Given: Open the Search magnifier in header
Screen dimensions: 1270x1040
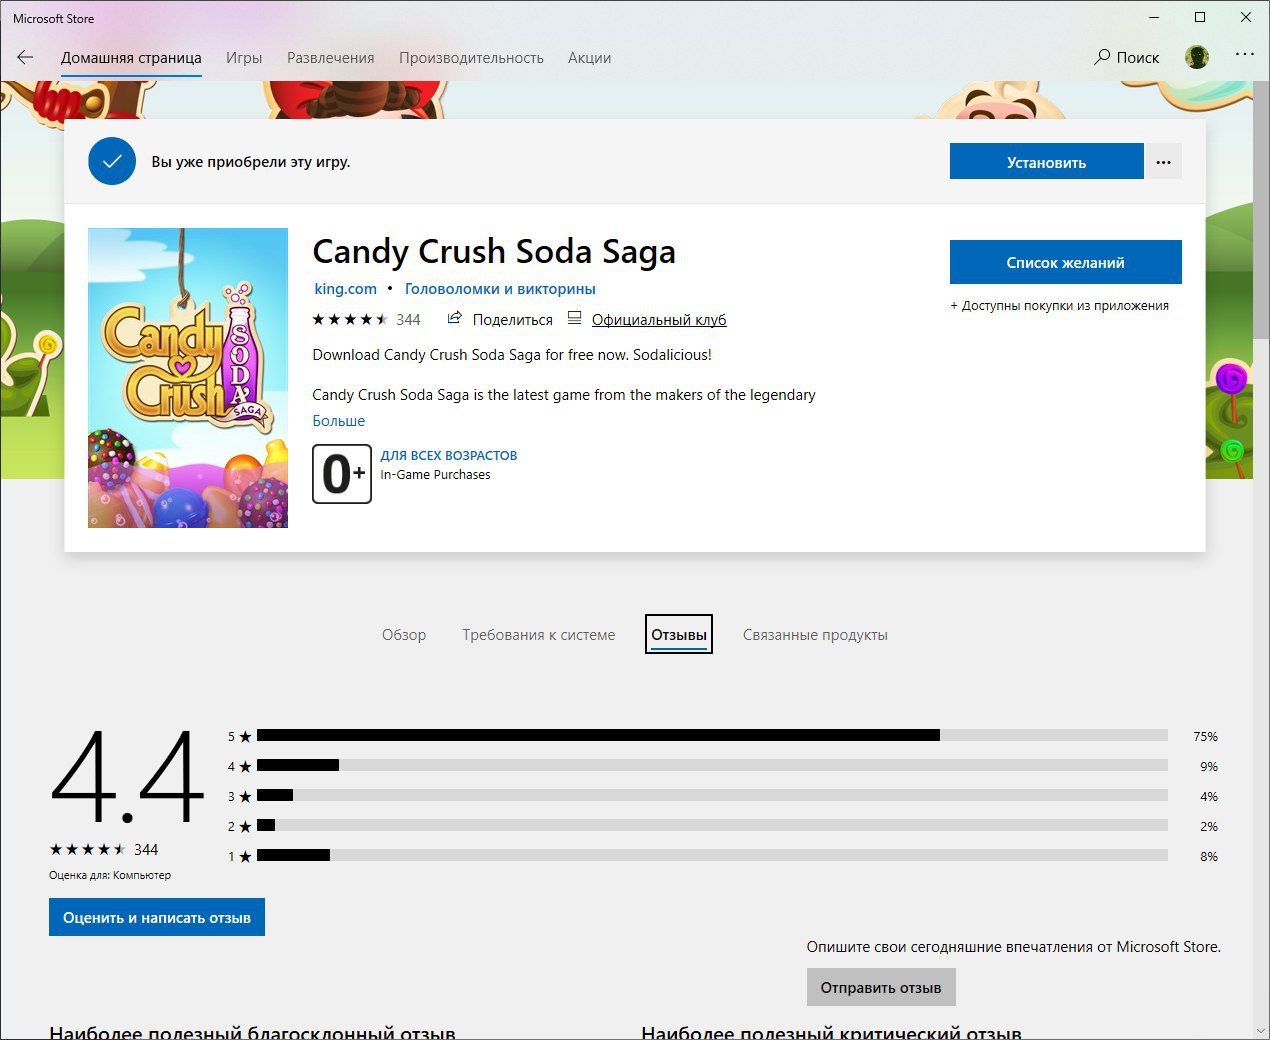Looking at the screenshot, I should click(x=1102, y=57).
